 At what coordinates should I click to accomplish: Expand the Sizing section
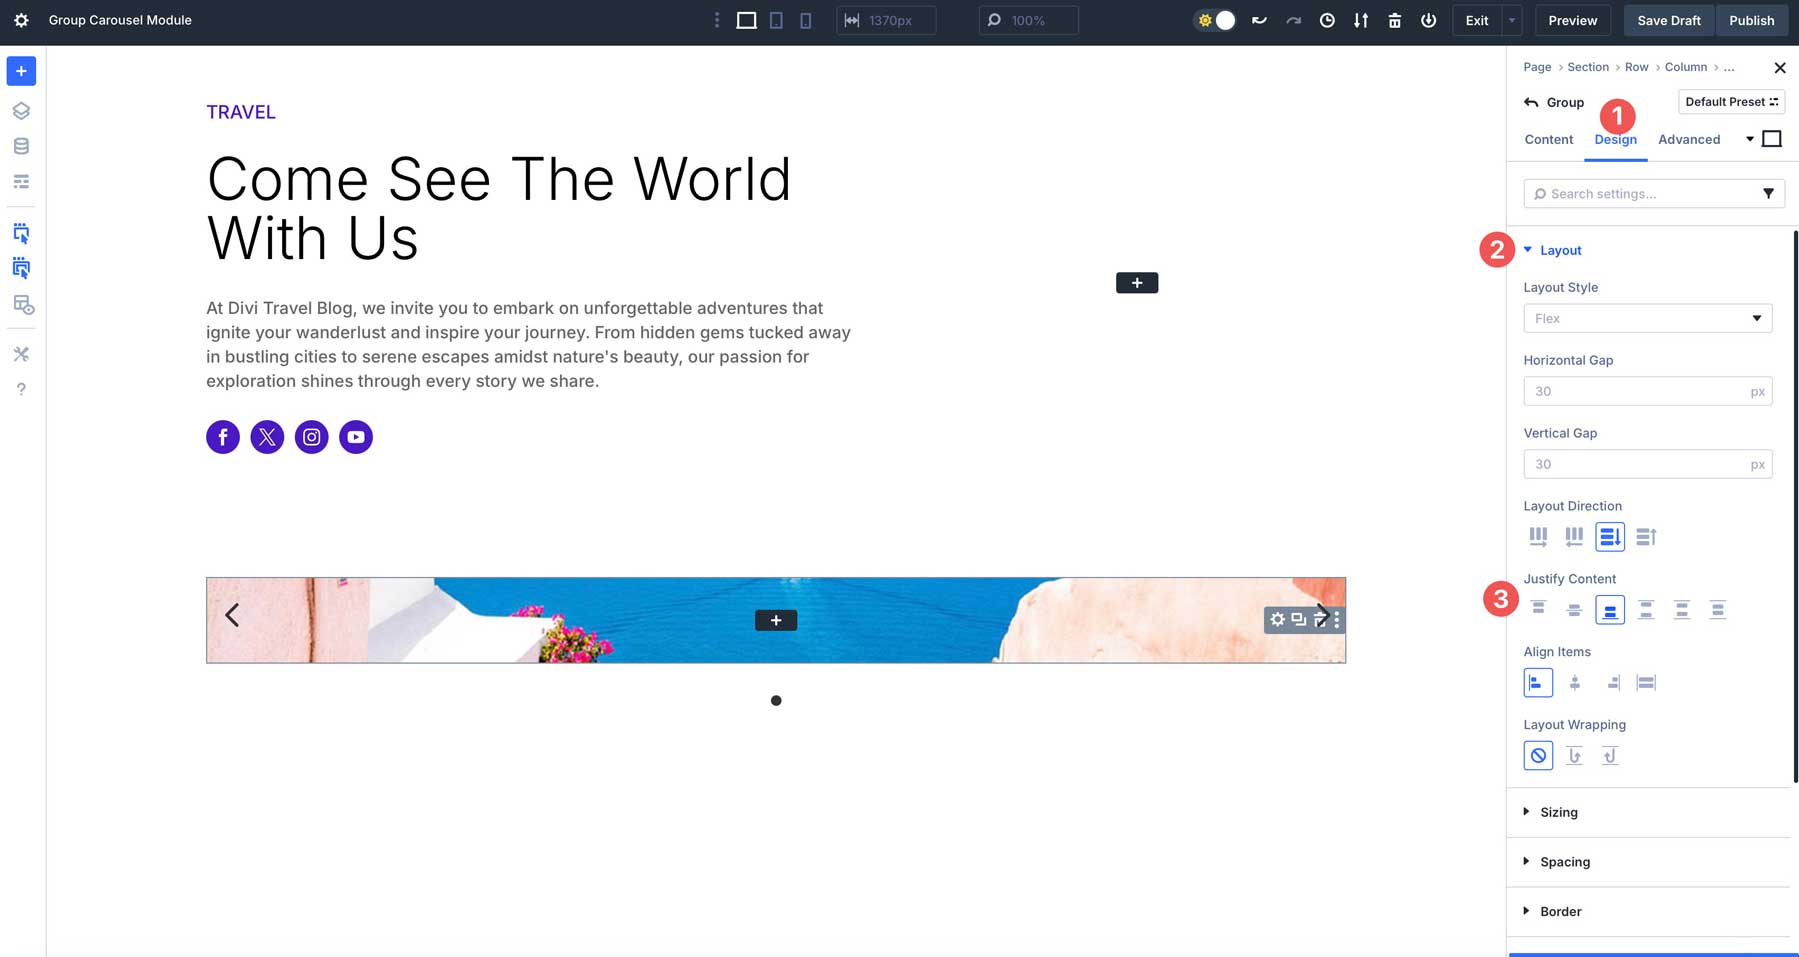click(x=1560, y=812)
